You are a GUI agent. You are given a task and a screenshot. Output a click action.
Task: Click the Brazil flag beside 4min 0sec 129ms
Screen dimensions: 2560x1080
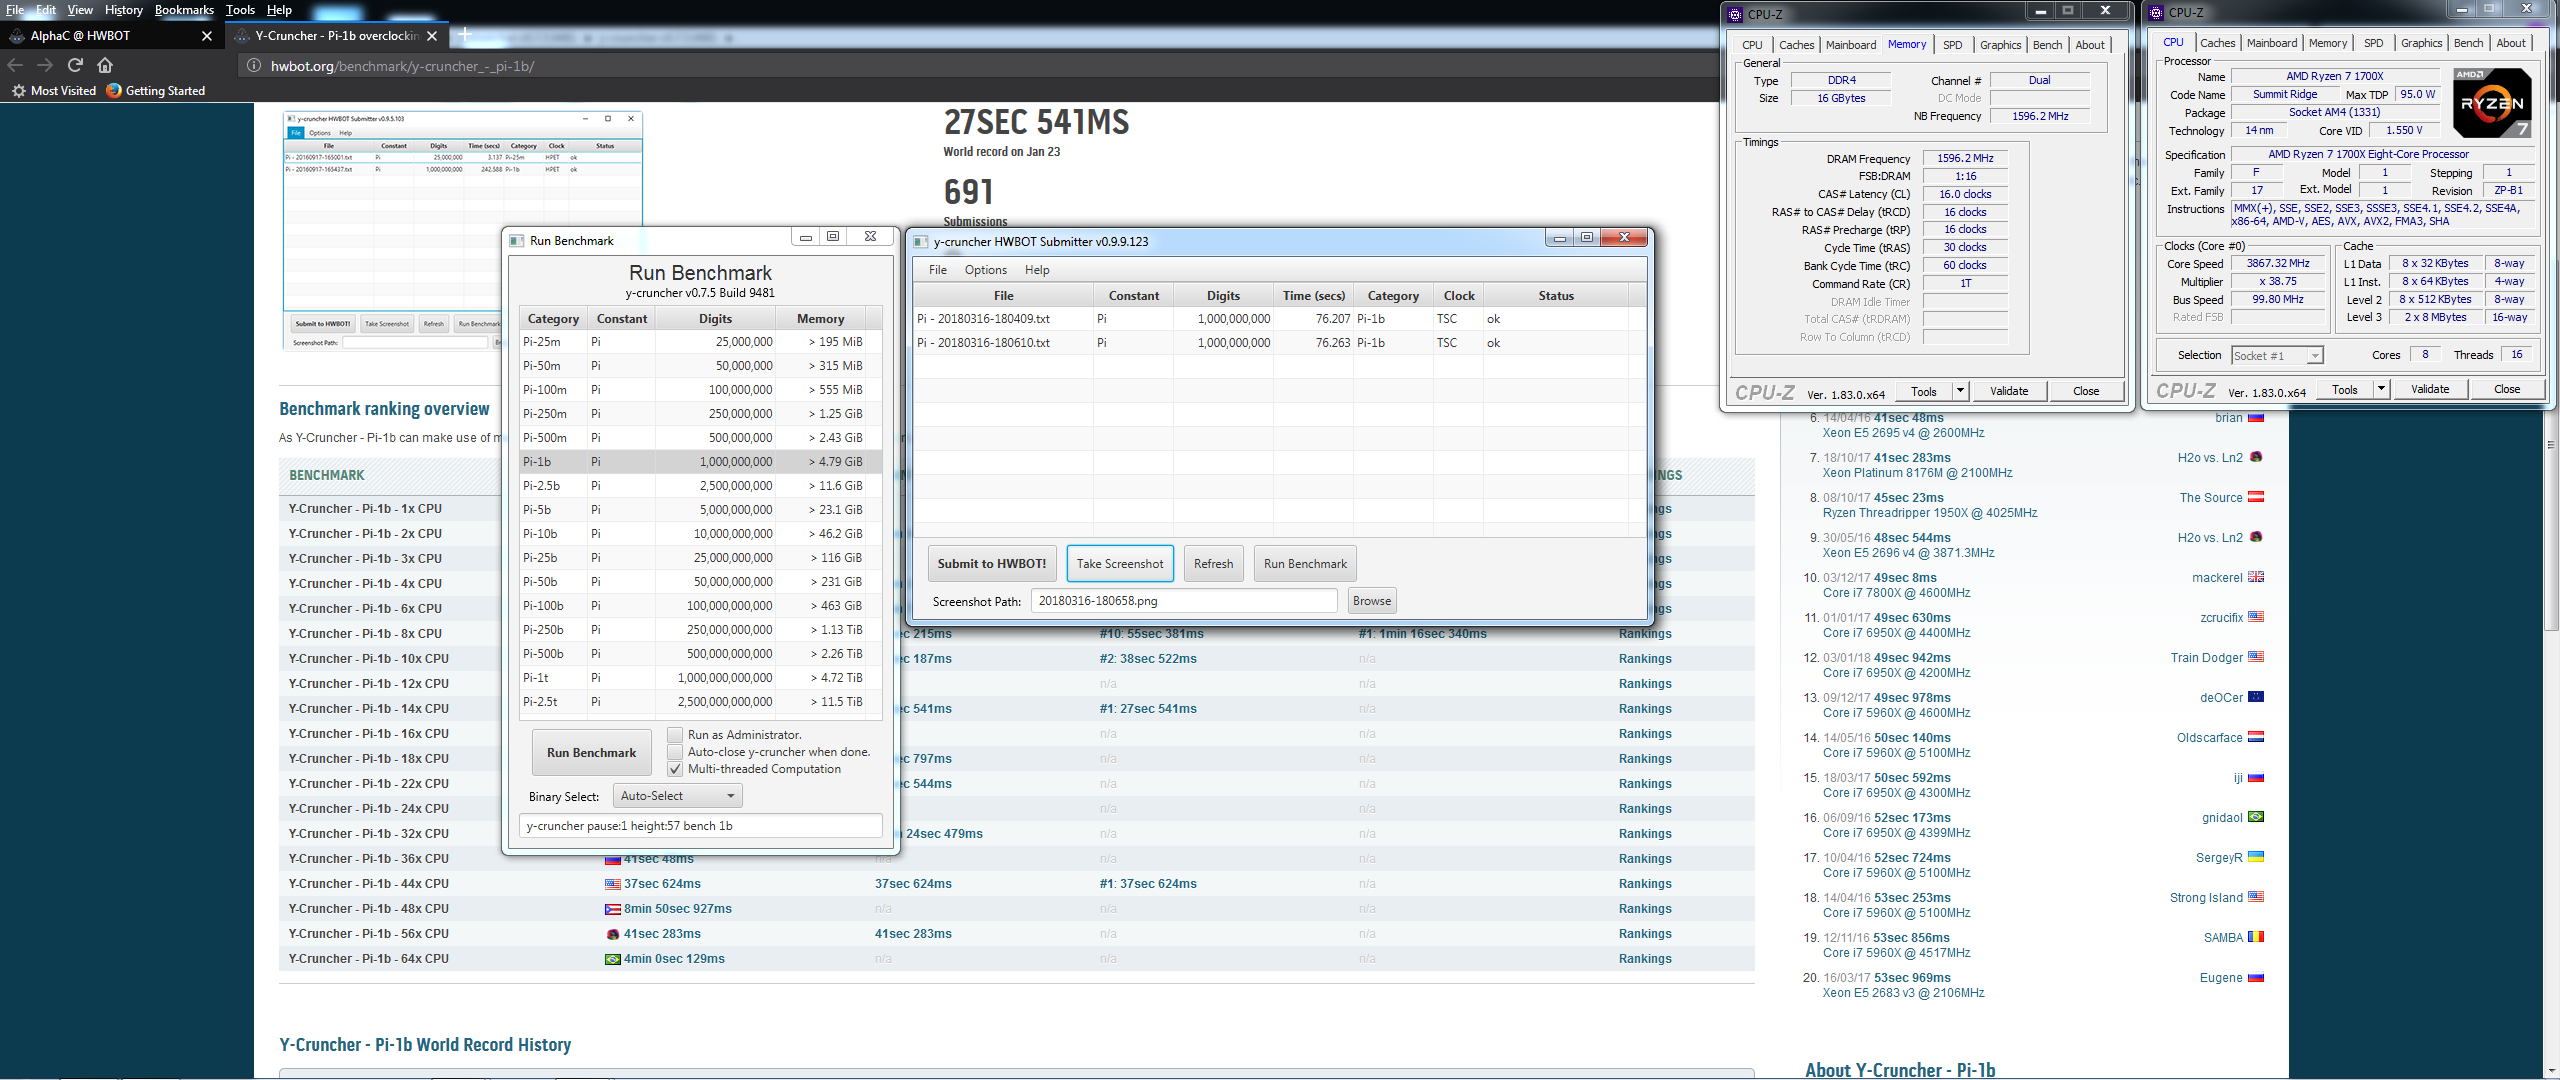613,959
